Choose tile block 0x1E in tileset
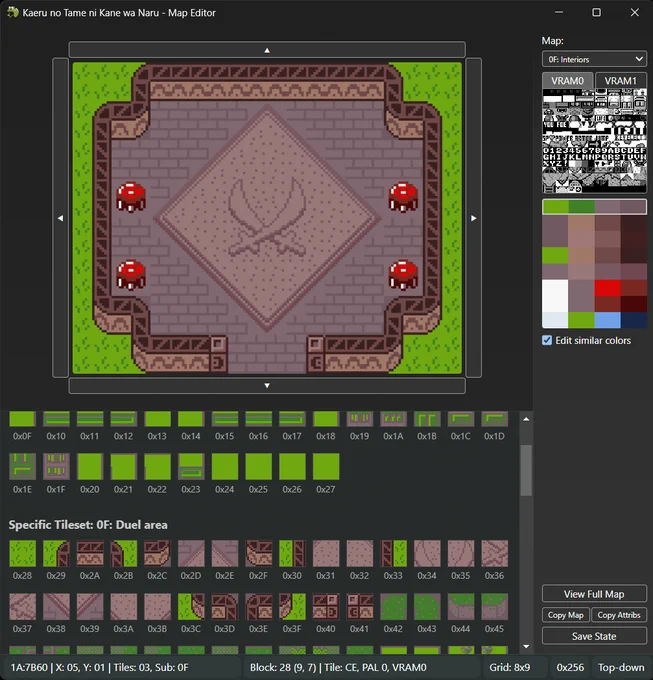The image size is (653, 680). (23, 467)
